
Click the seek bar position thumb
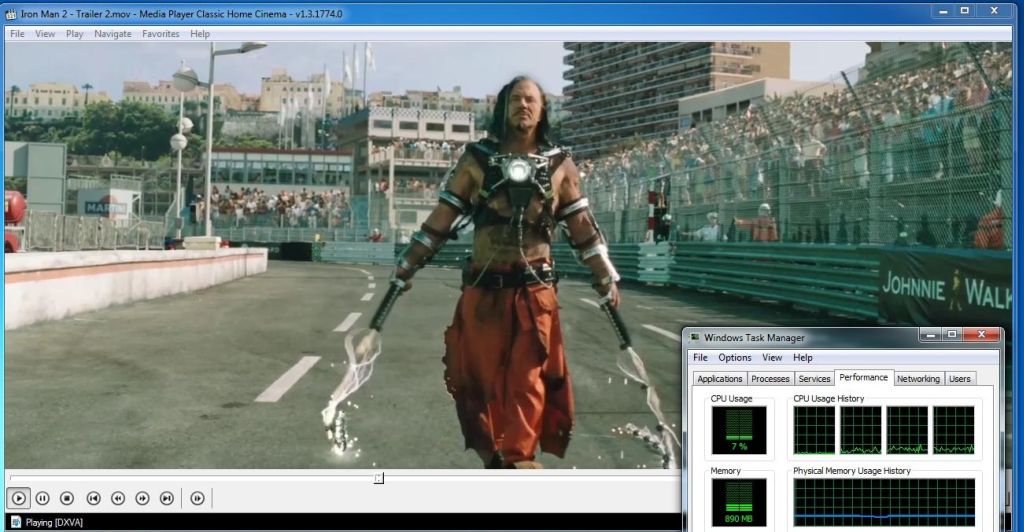[379, 478]
